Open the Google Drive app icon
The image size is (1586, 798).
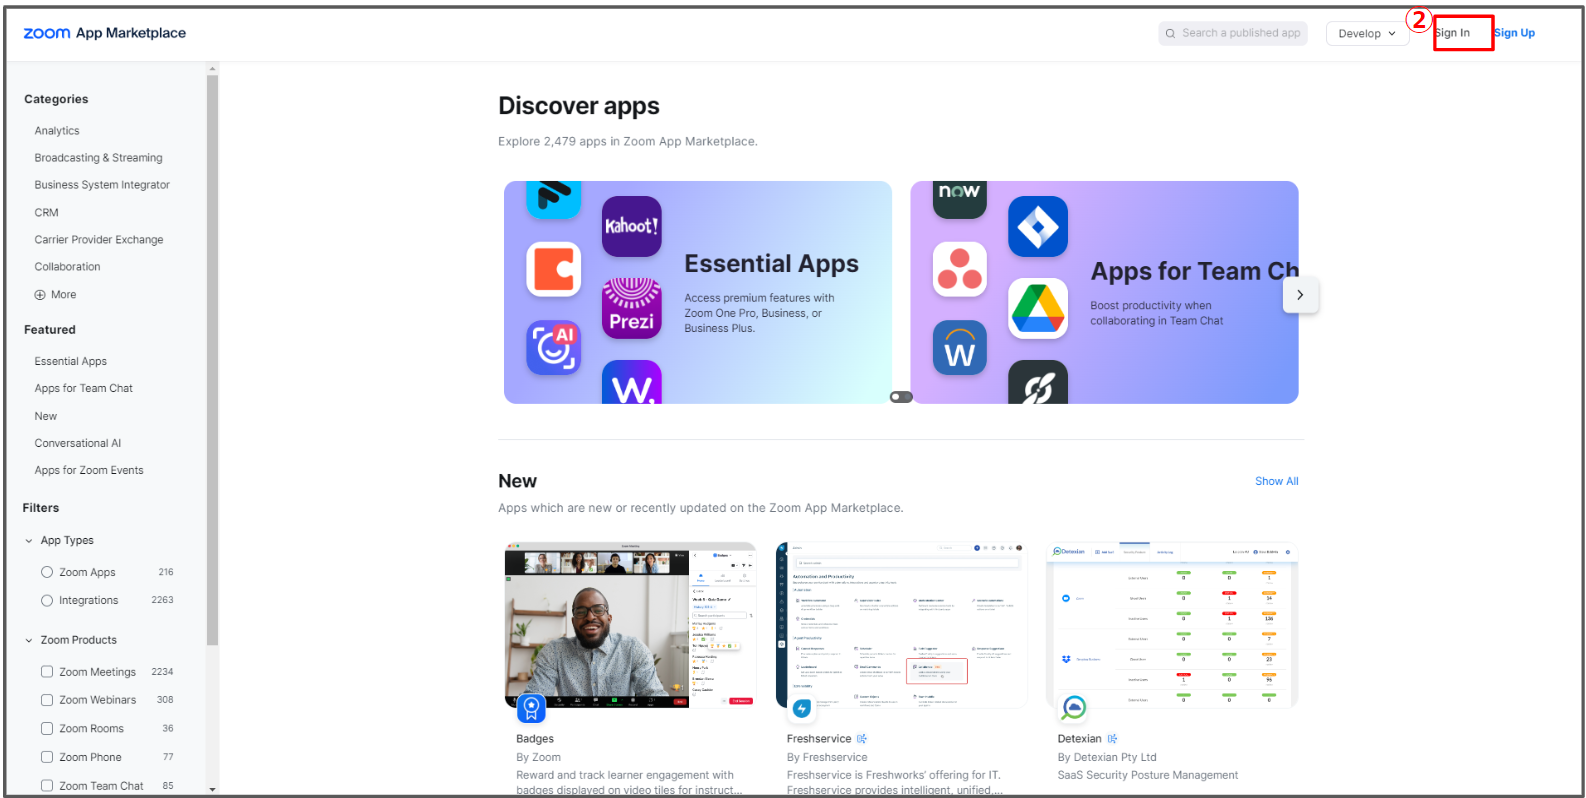click(1038, 308)
